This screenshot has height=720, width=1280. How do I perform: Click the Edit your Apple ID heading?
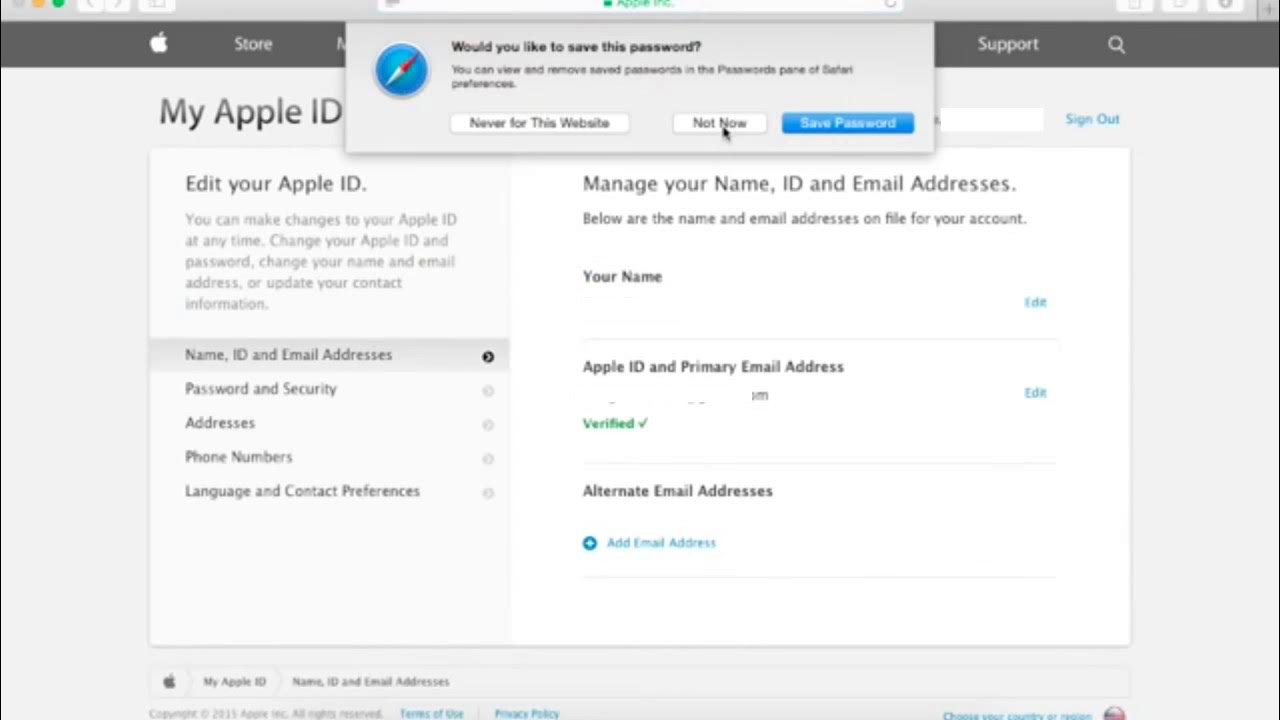276,184
